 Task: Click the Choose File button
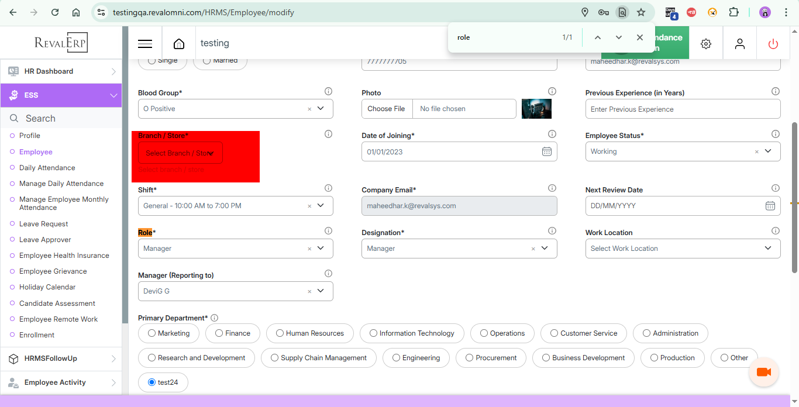click(386, 109)
